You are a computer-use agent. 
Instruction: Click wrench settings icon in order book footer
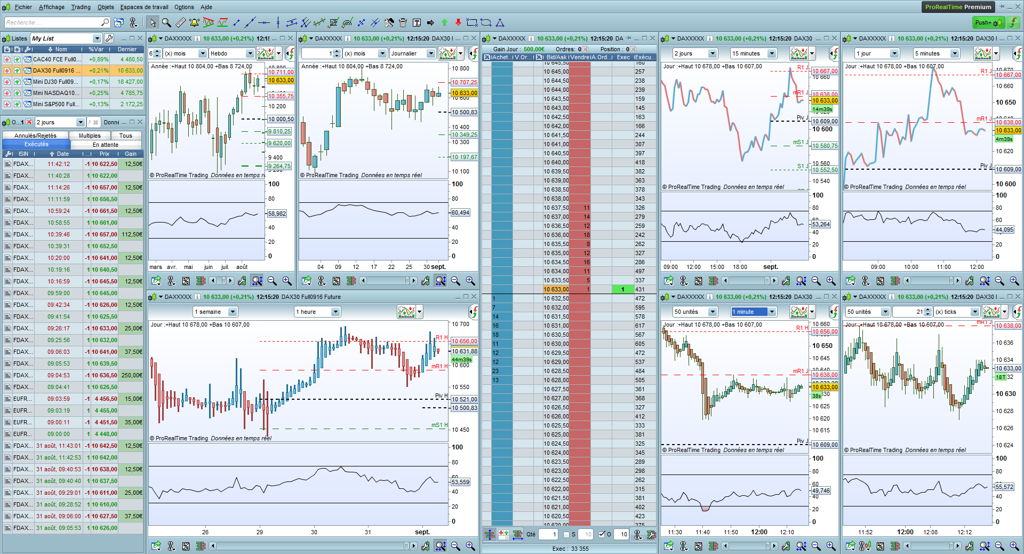tap(651, 534)
